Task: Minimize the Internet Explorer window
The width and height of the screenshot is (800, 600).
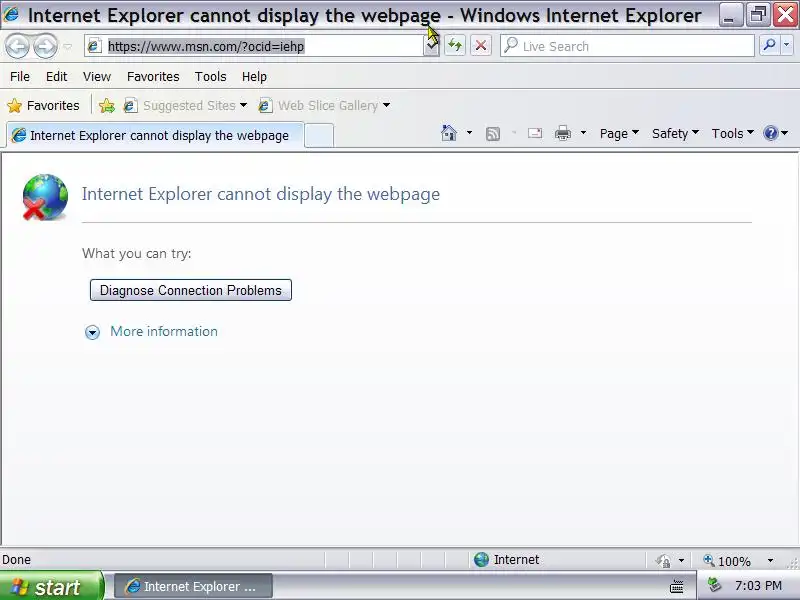Action: point(730,15)
